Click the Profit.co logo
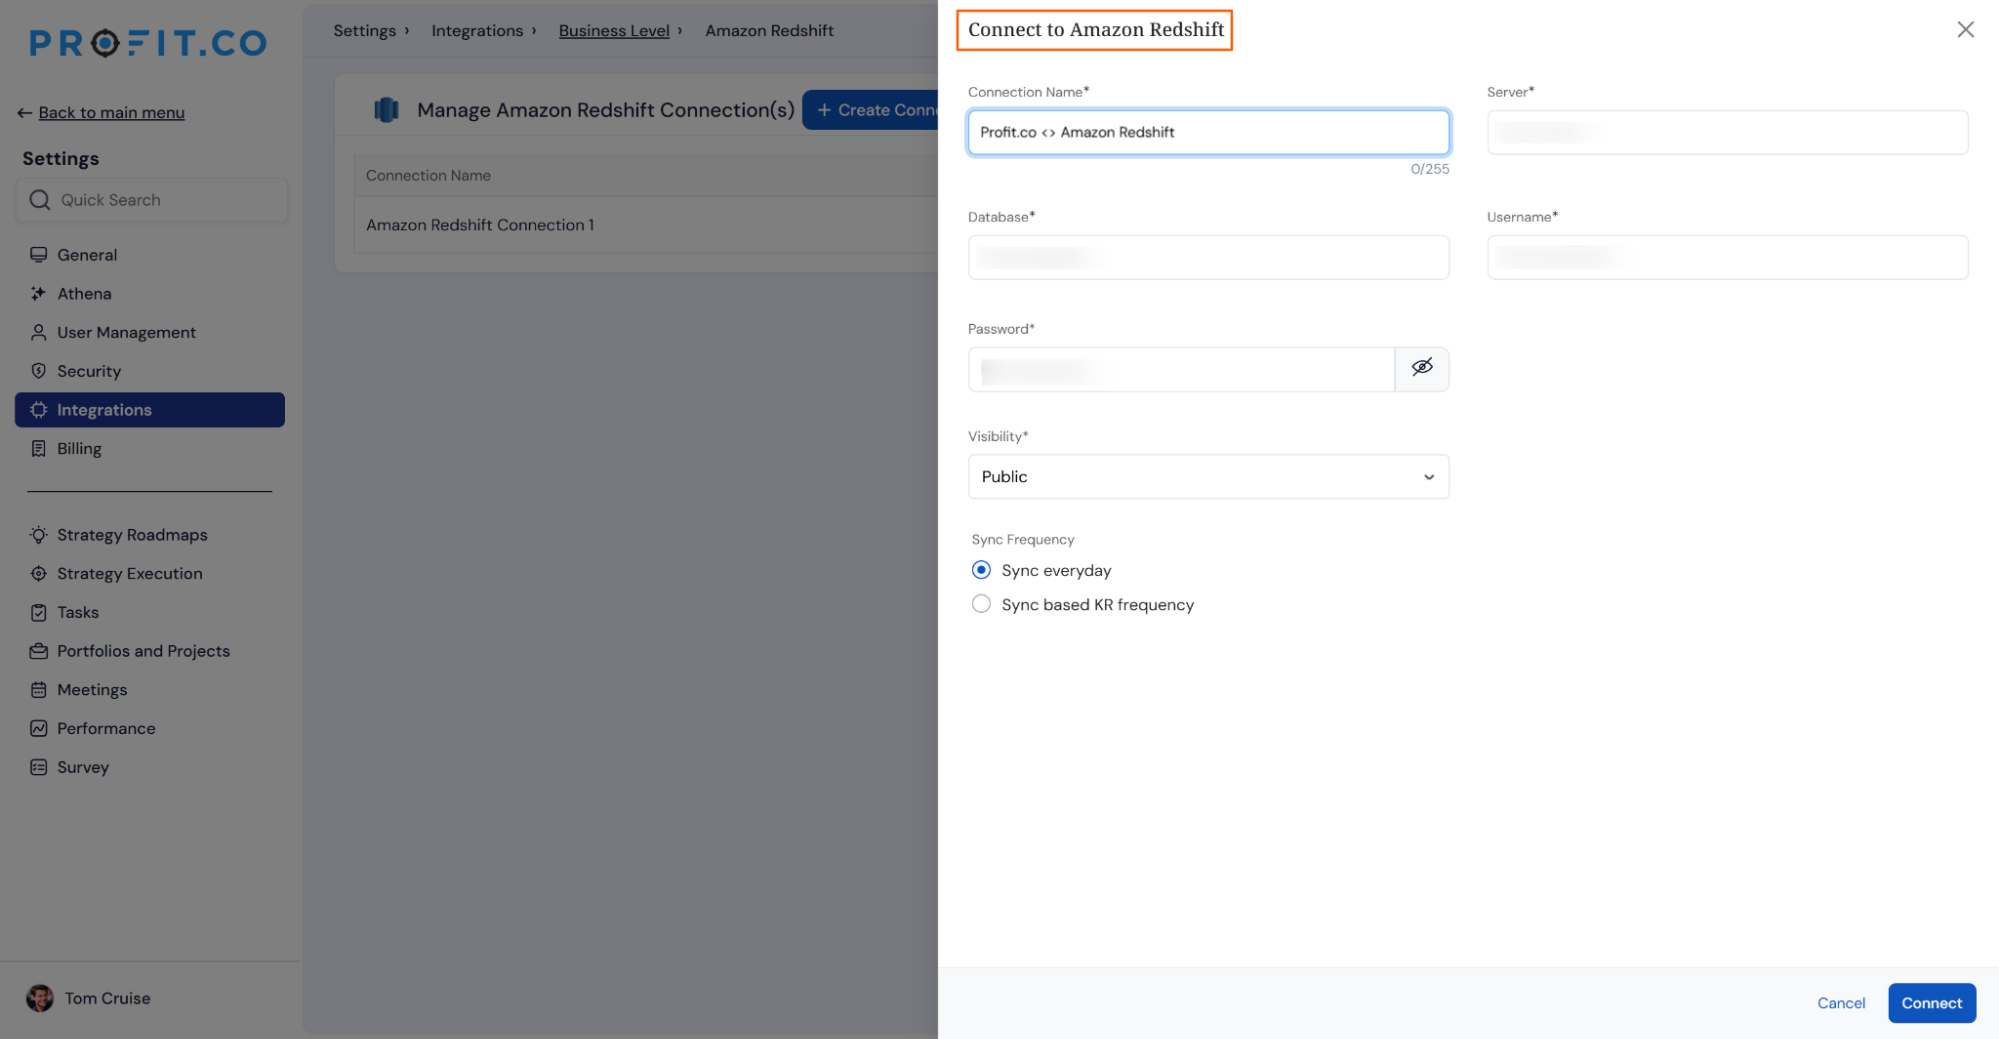This screenshot has width=1999, height=1039. 148,43
